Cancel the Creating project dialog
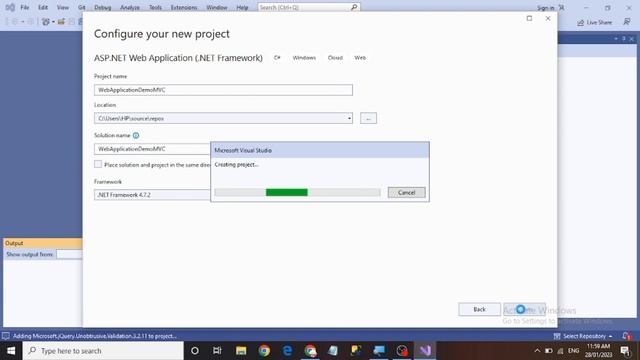The image size is (640, 360). pyautogui.click(x=407, y=192)
